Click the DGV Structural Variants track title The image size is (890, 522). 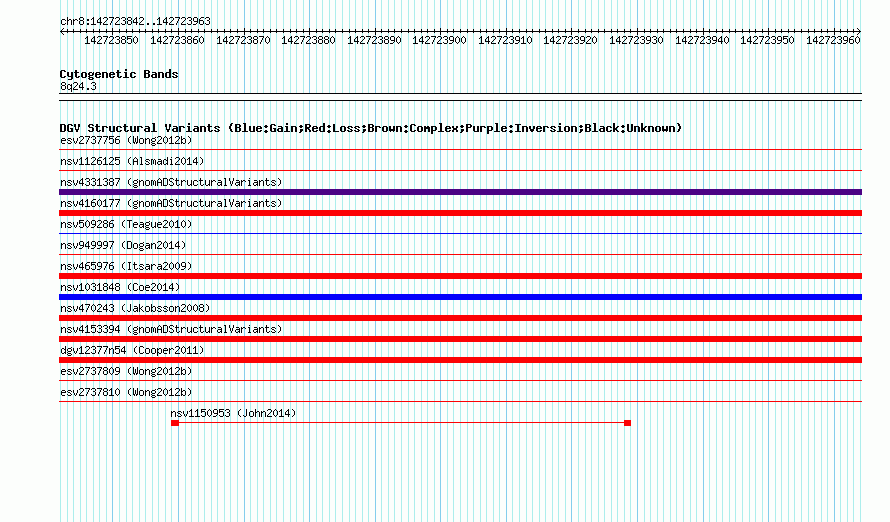click(371, 128)
